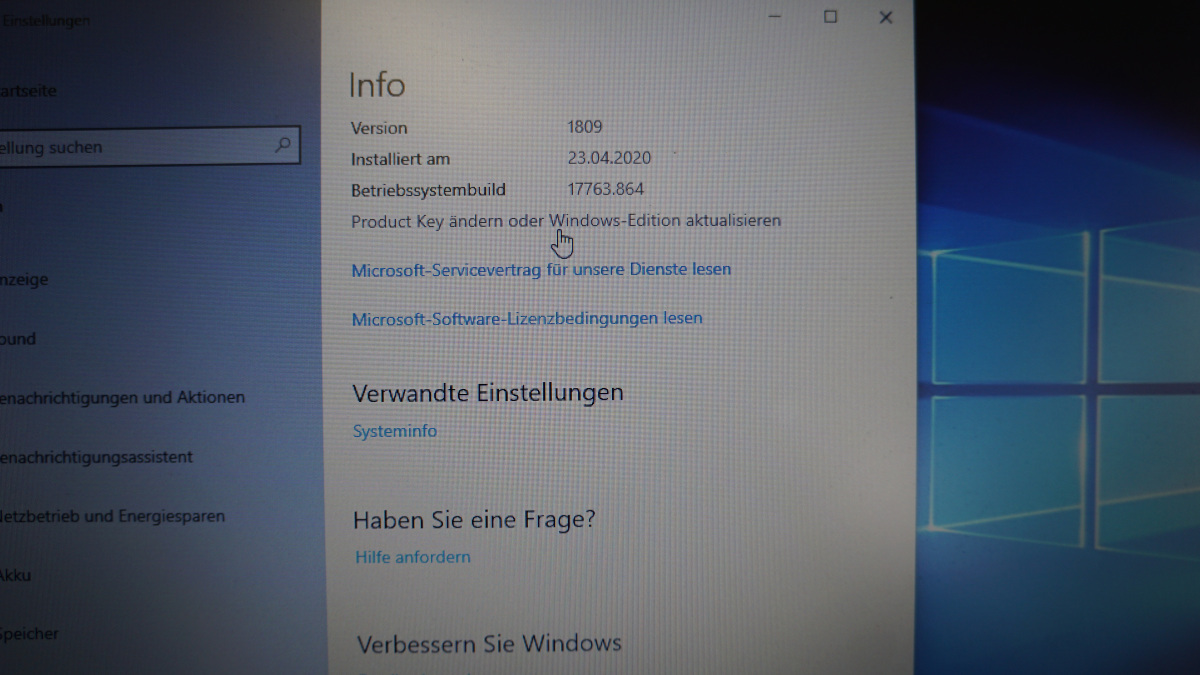The image size is (1200, 675).
Task: Select the install date 23.04.2020
Action: tap(609, 158)
